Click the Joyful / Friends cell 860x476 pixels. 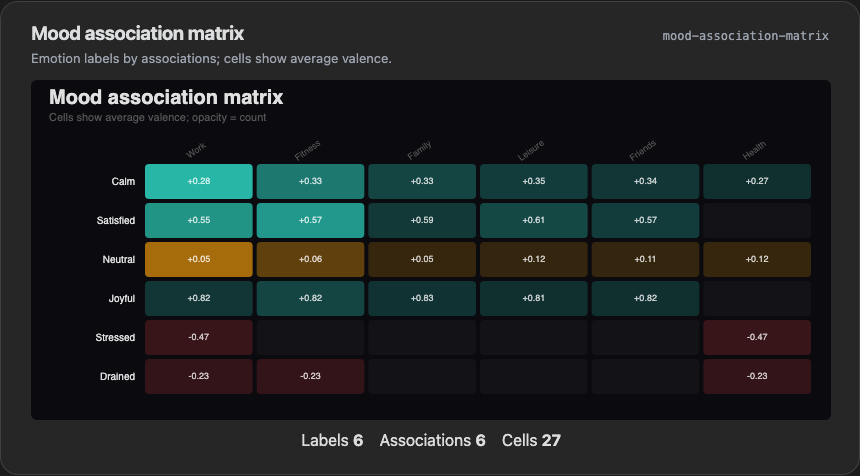click(645, 298)
